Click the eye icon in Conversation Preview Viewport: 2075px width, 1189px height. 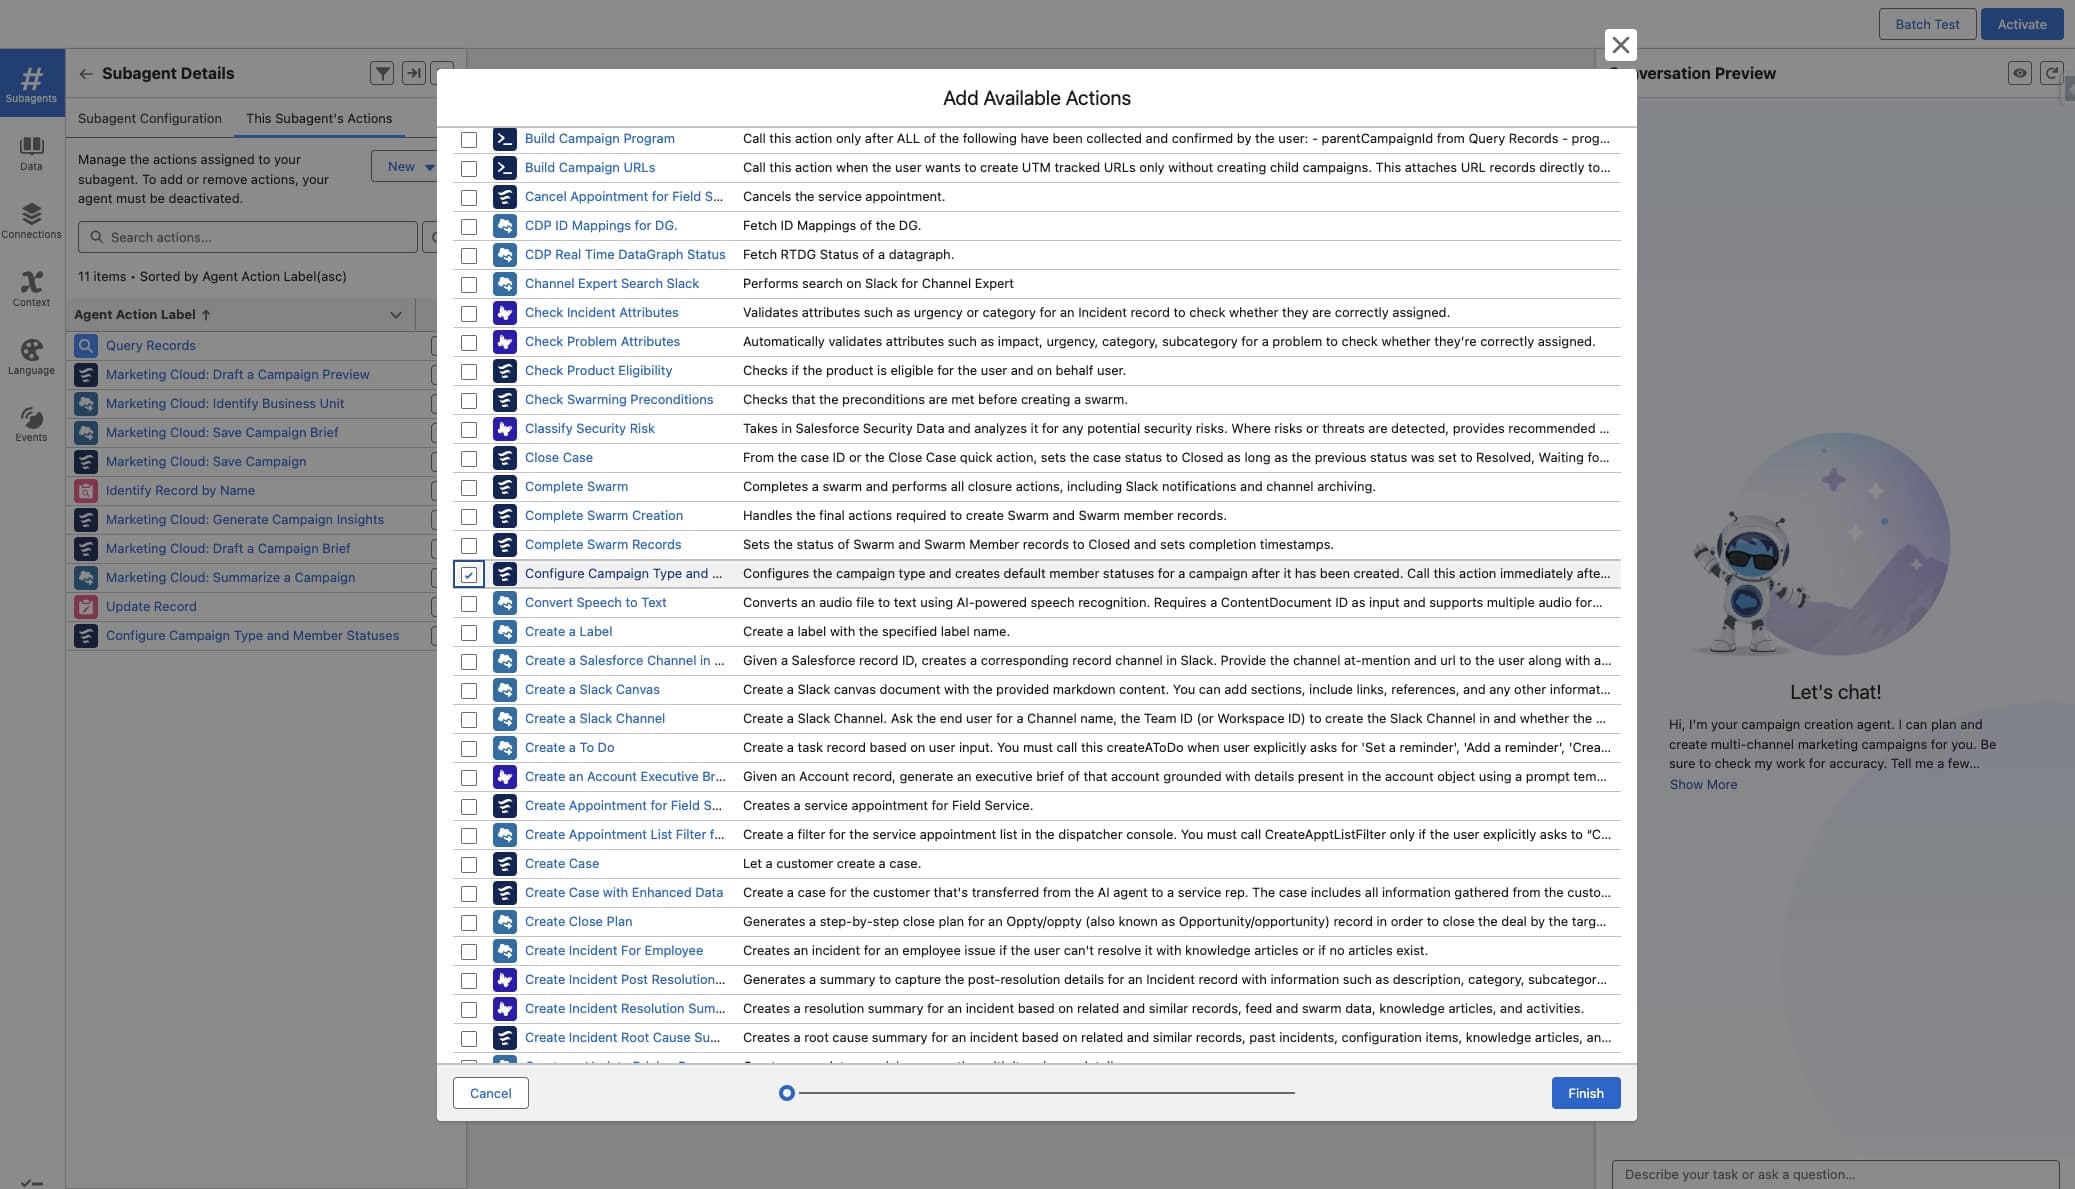pyautogui.click(x=2019, y=73)
